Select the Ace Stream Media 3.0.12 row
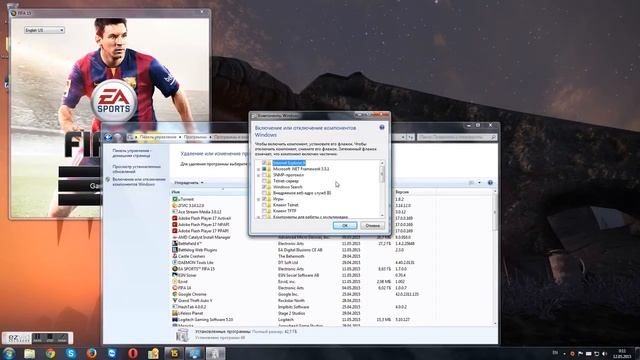Screen dimensions: 640x360 coord(333,212)
